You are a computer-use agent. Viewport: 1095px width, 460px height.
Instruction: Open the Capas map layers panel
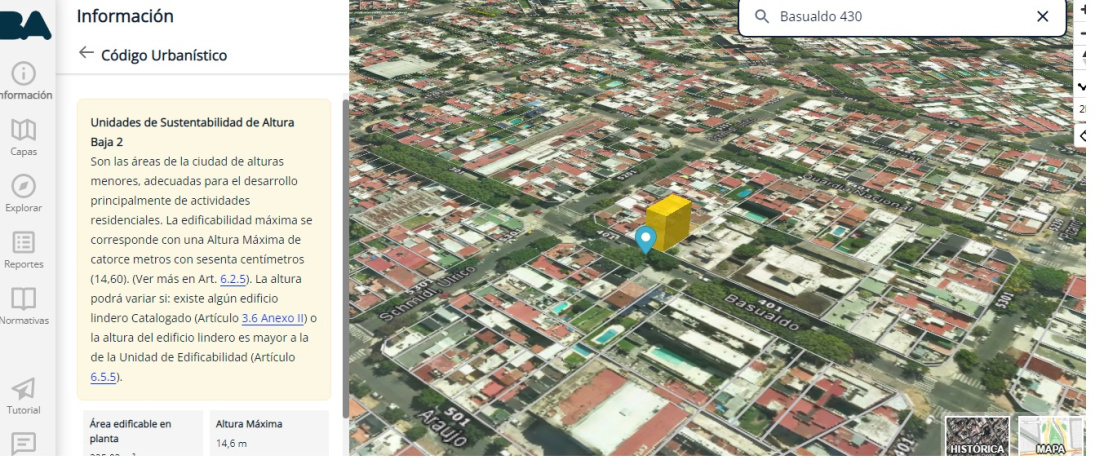(x=24, y=138)
